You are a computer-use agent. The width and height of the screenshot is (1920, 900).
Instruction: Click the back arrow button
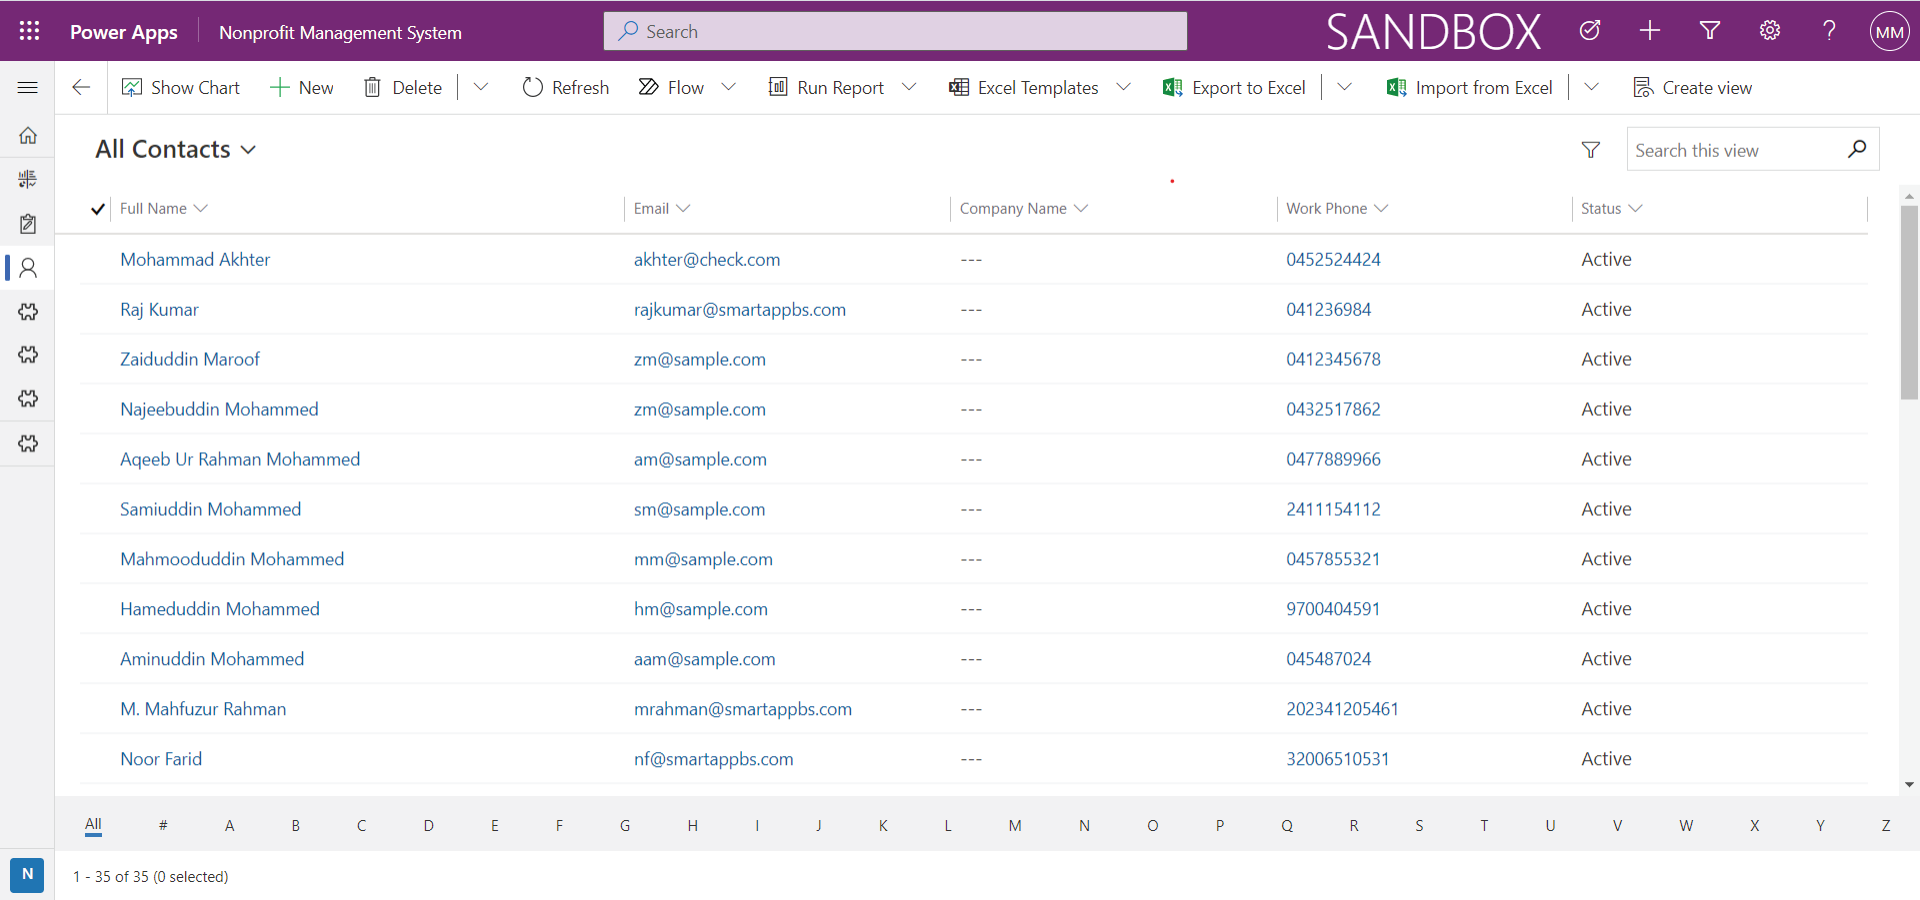coord(81,88)
